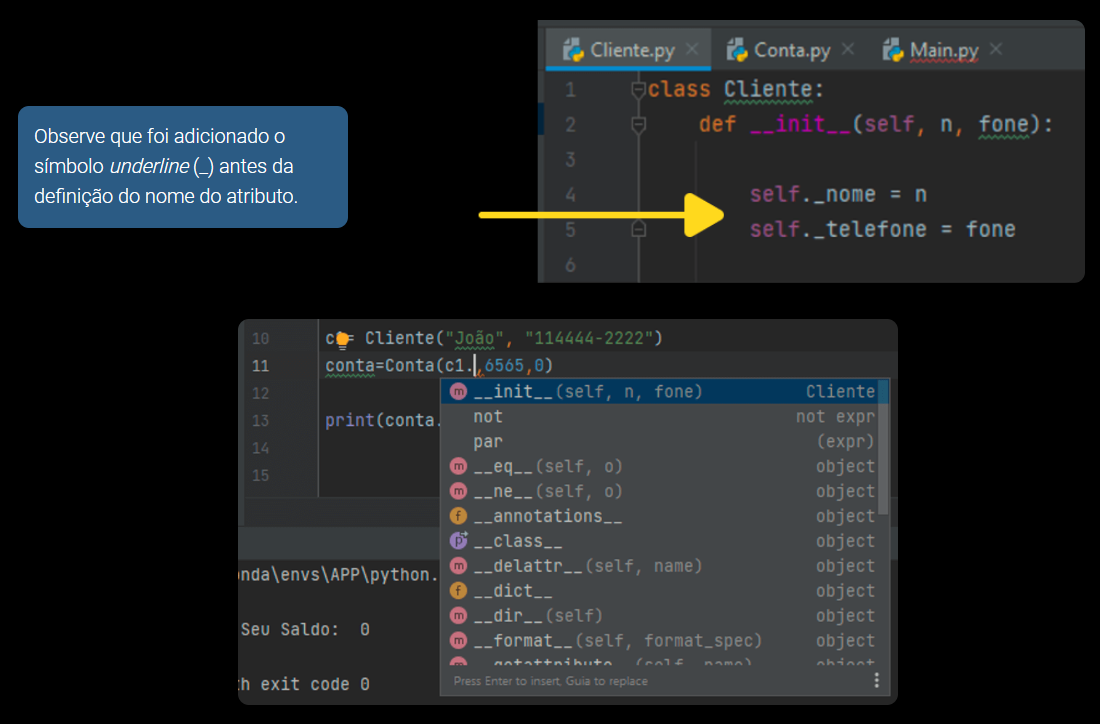This screenshot has height=724, width=1100.
Task: Collapse the __init__ method fold marker
Action: (x=638, y=125)
